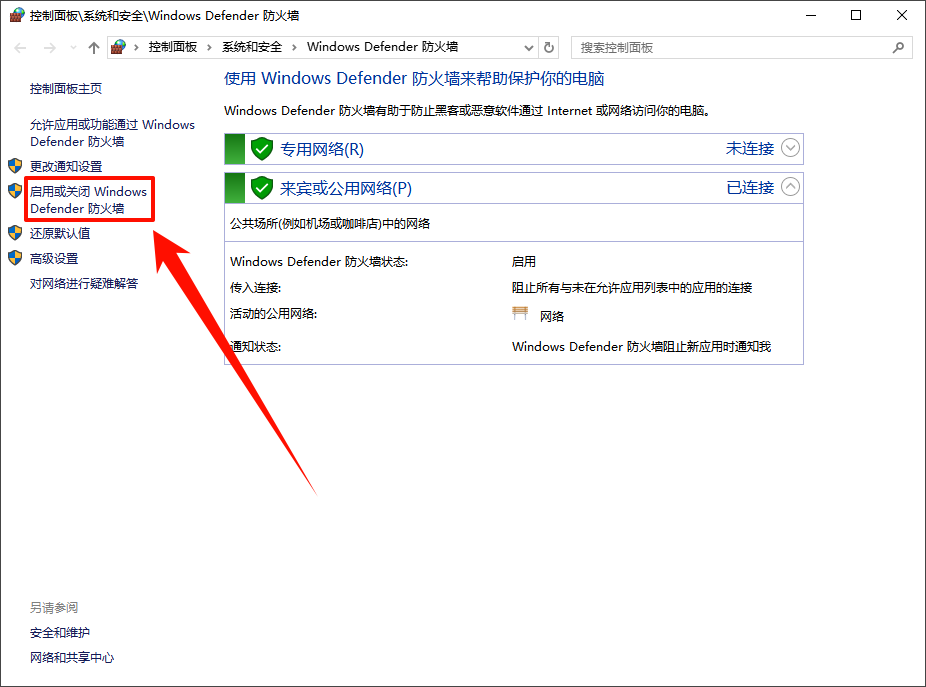Go up one level with Up arrow
Viewport: 926px width, 687px height.
click(x=93, y=48)
